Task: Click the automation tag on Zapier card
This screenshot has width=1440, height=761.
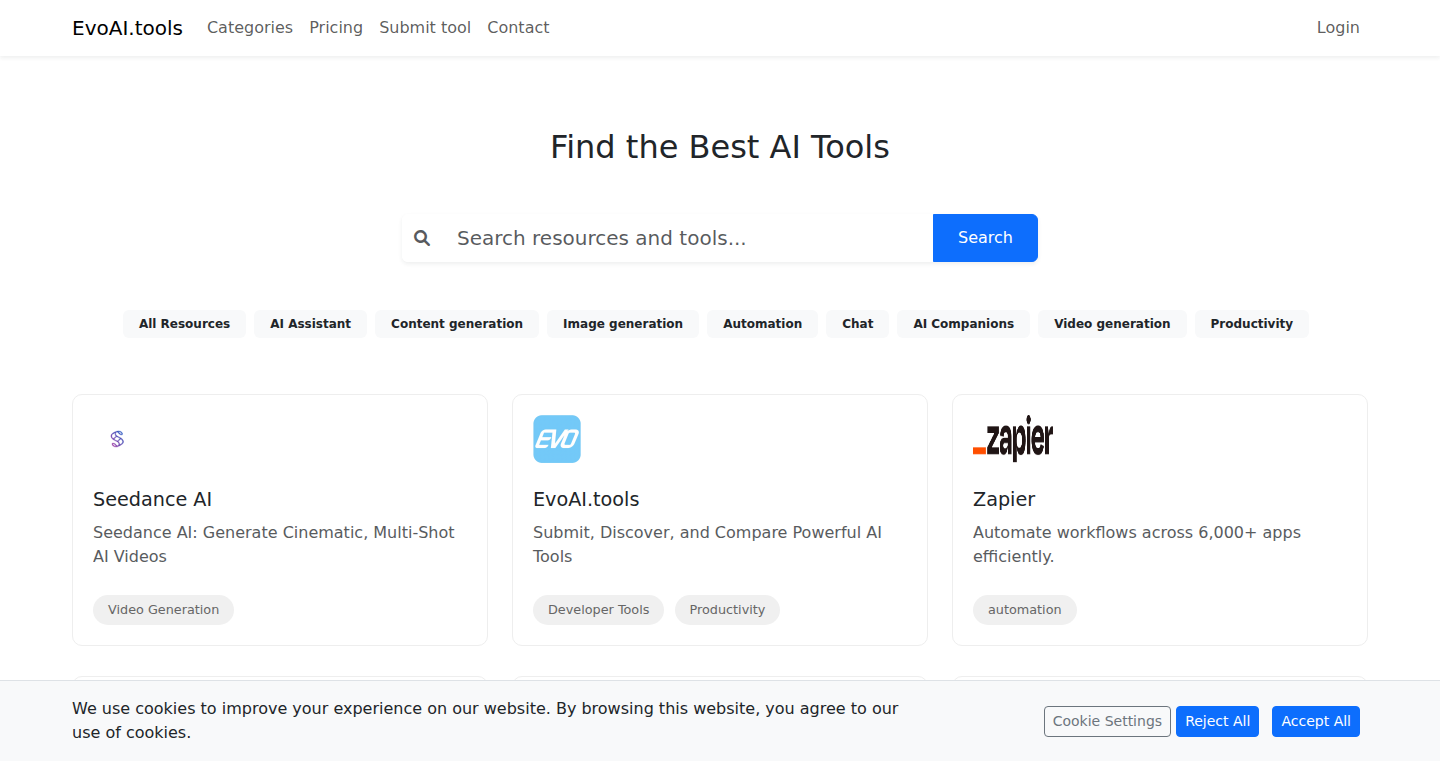Action: coord(1025,610)
